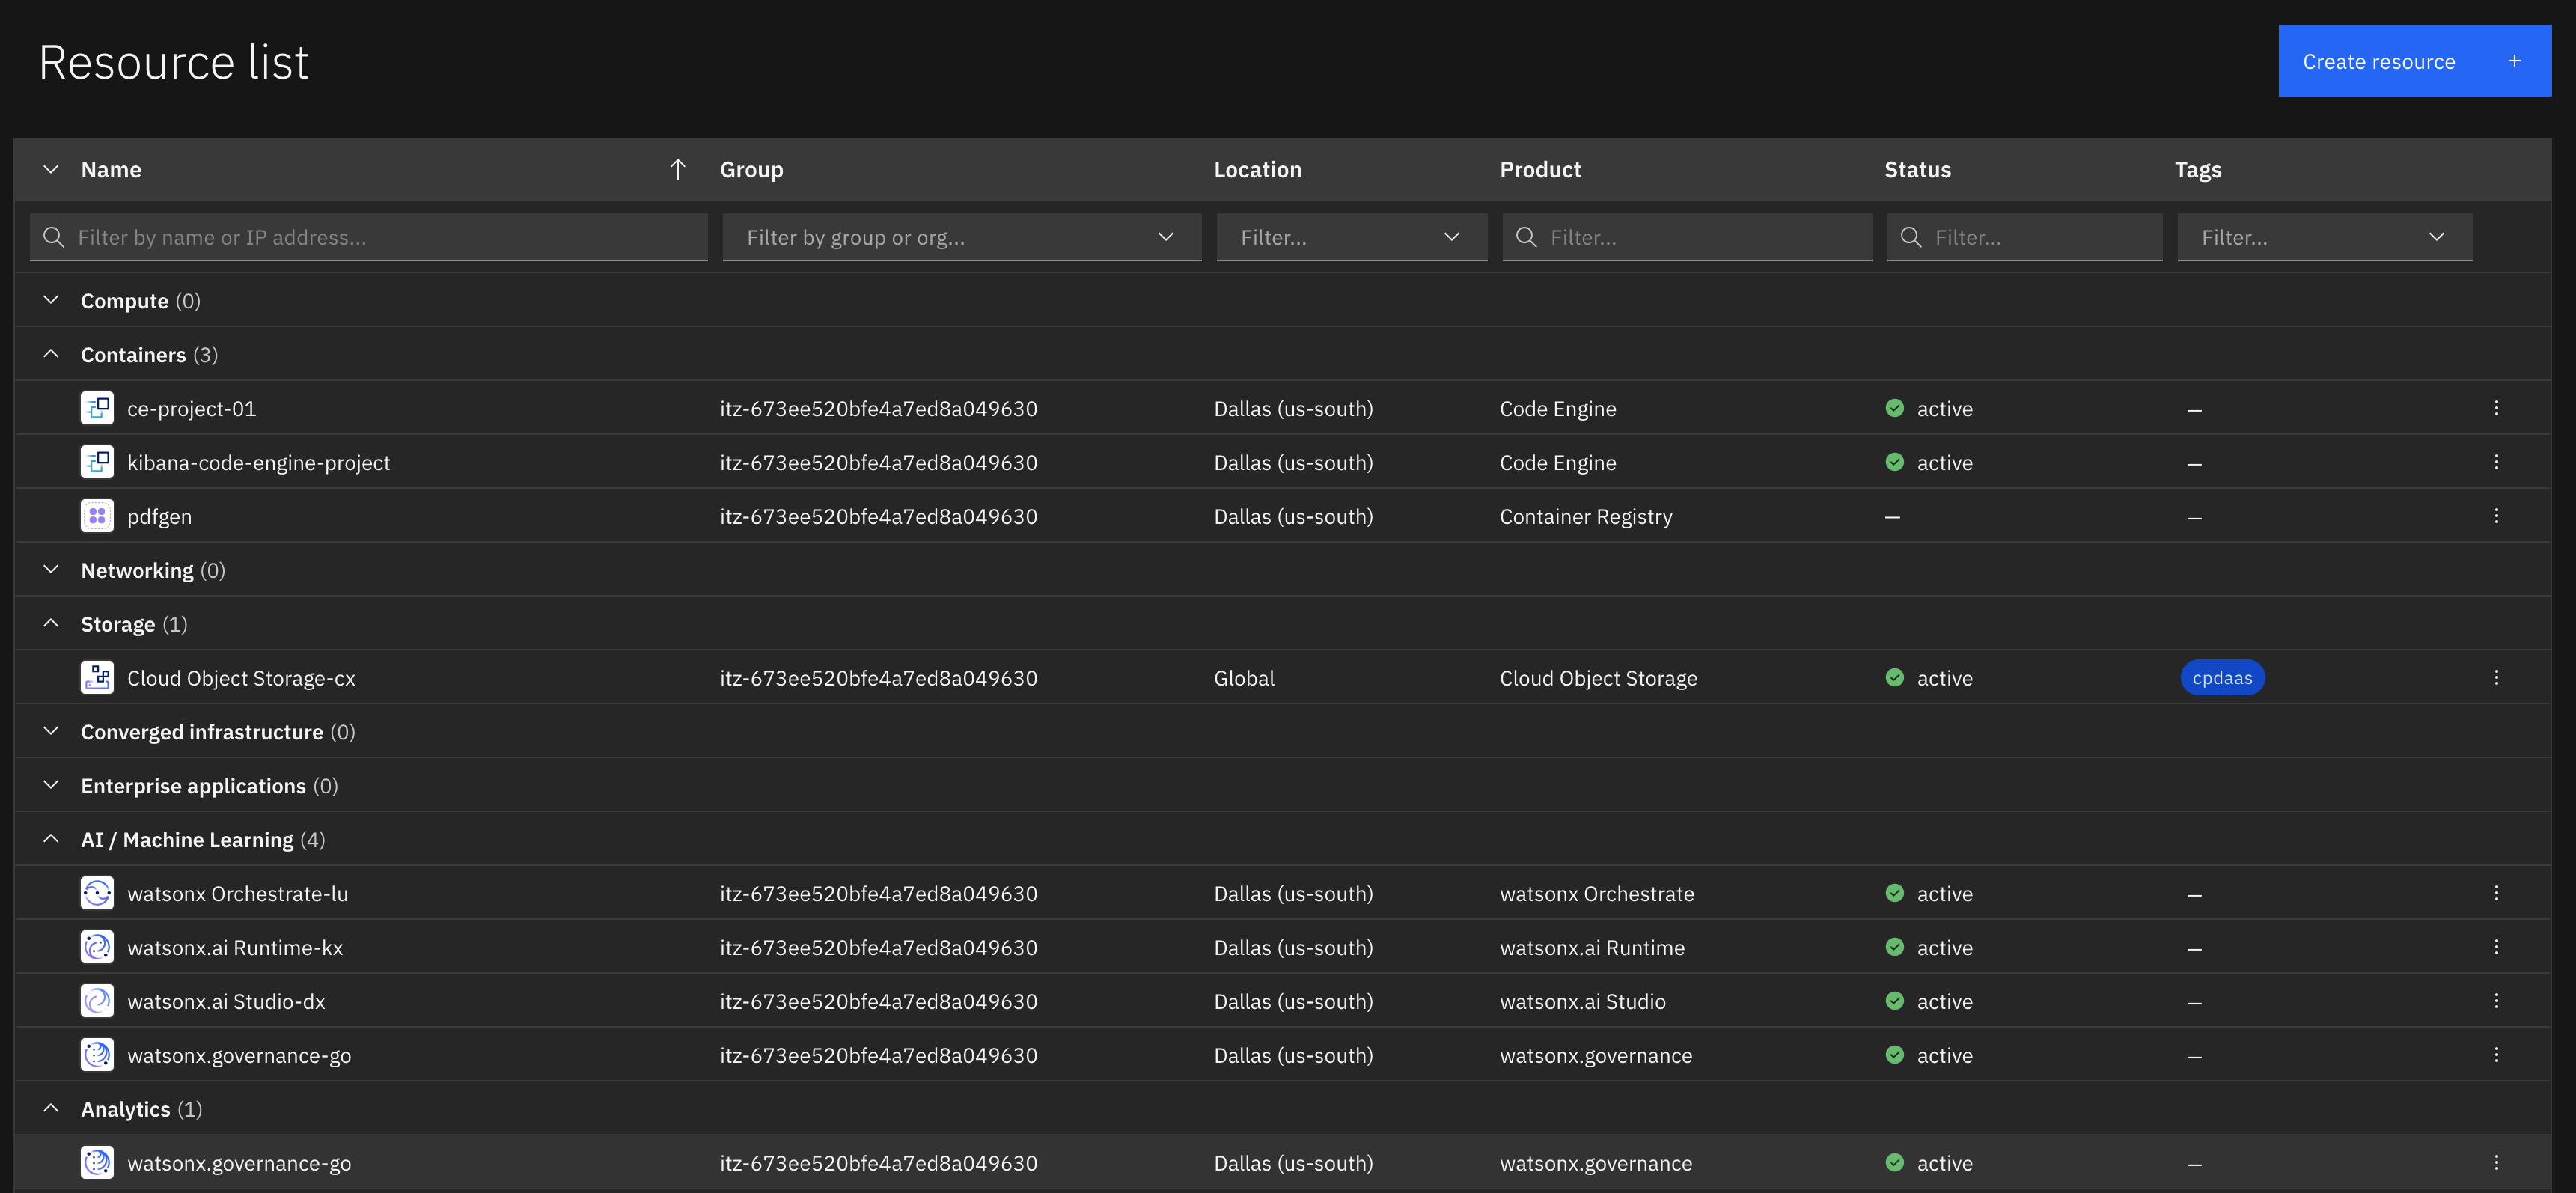Sort by the Location column header
The image size is (2576, 1193).
1257,170
